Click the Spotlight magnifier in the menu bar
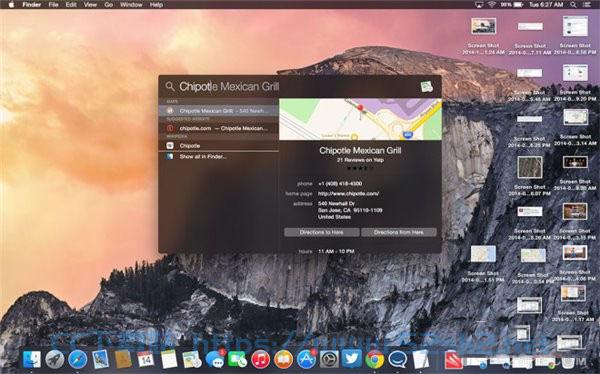 tap(573, 5)
